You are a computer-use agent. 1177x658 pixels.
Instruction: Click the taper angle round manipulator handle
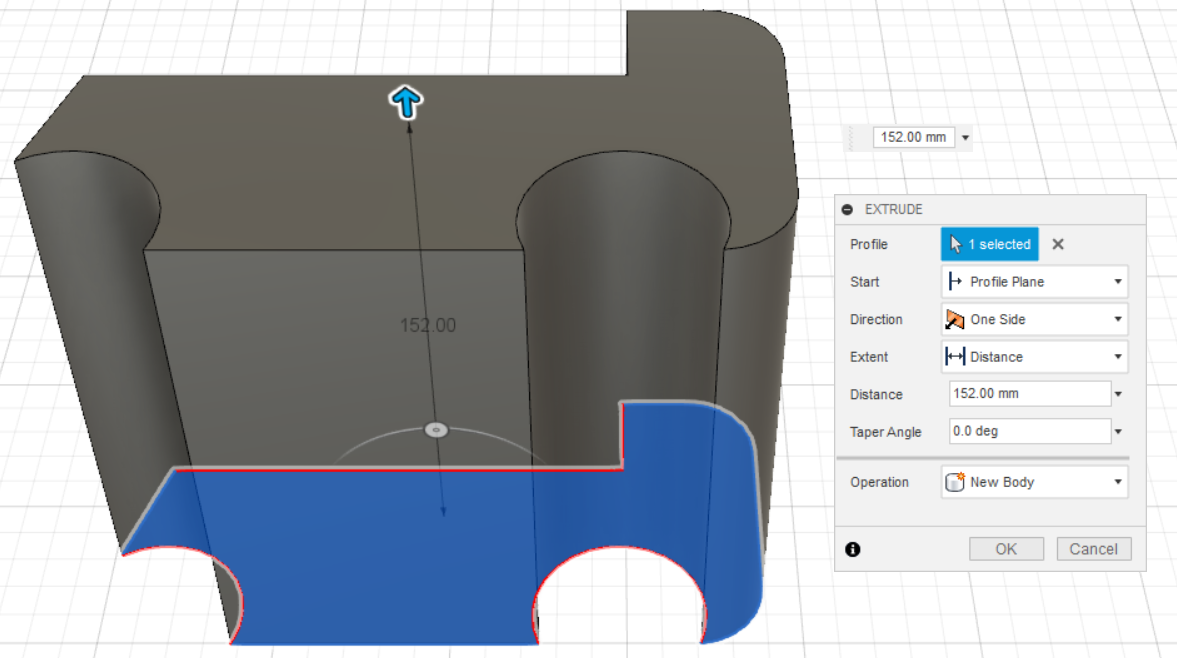point(436,430)
